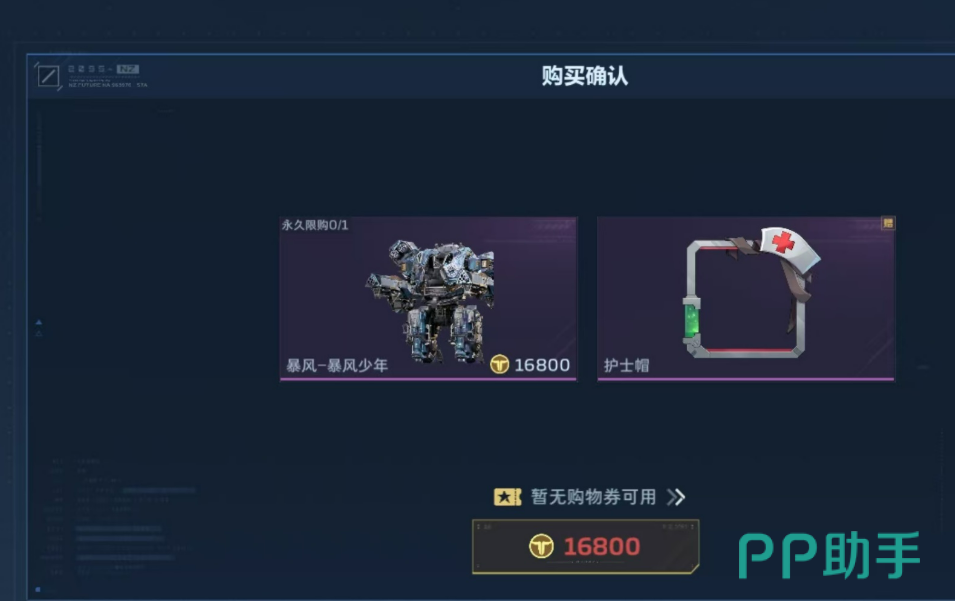Expand coupons via double chevron arrow
955x601 pixels.
[x=676, y=497]
